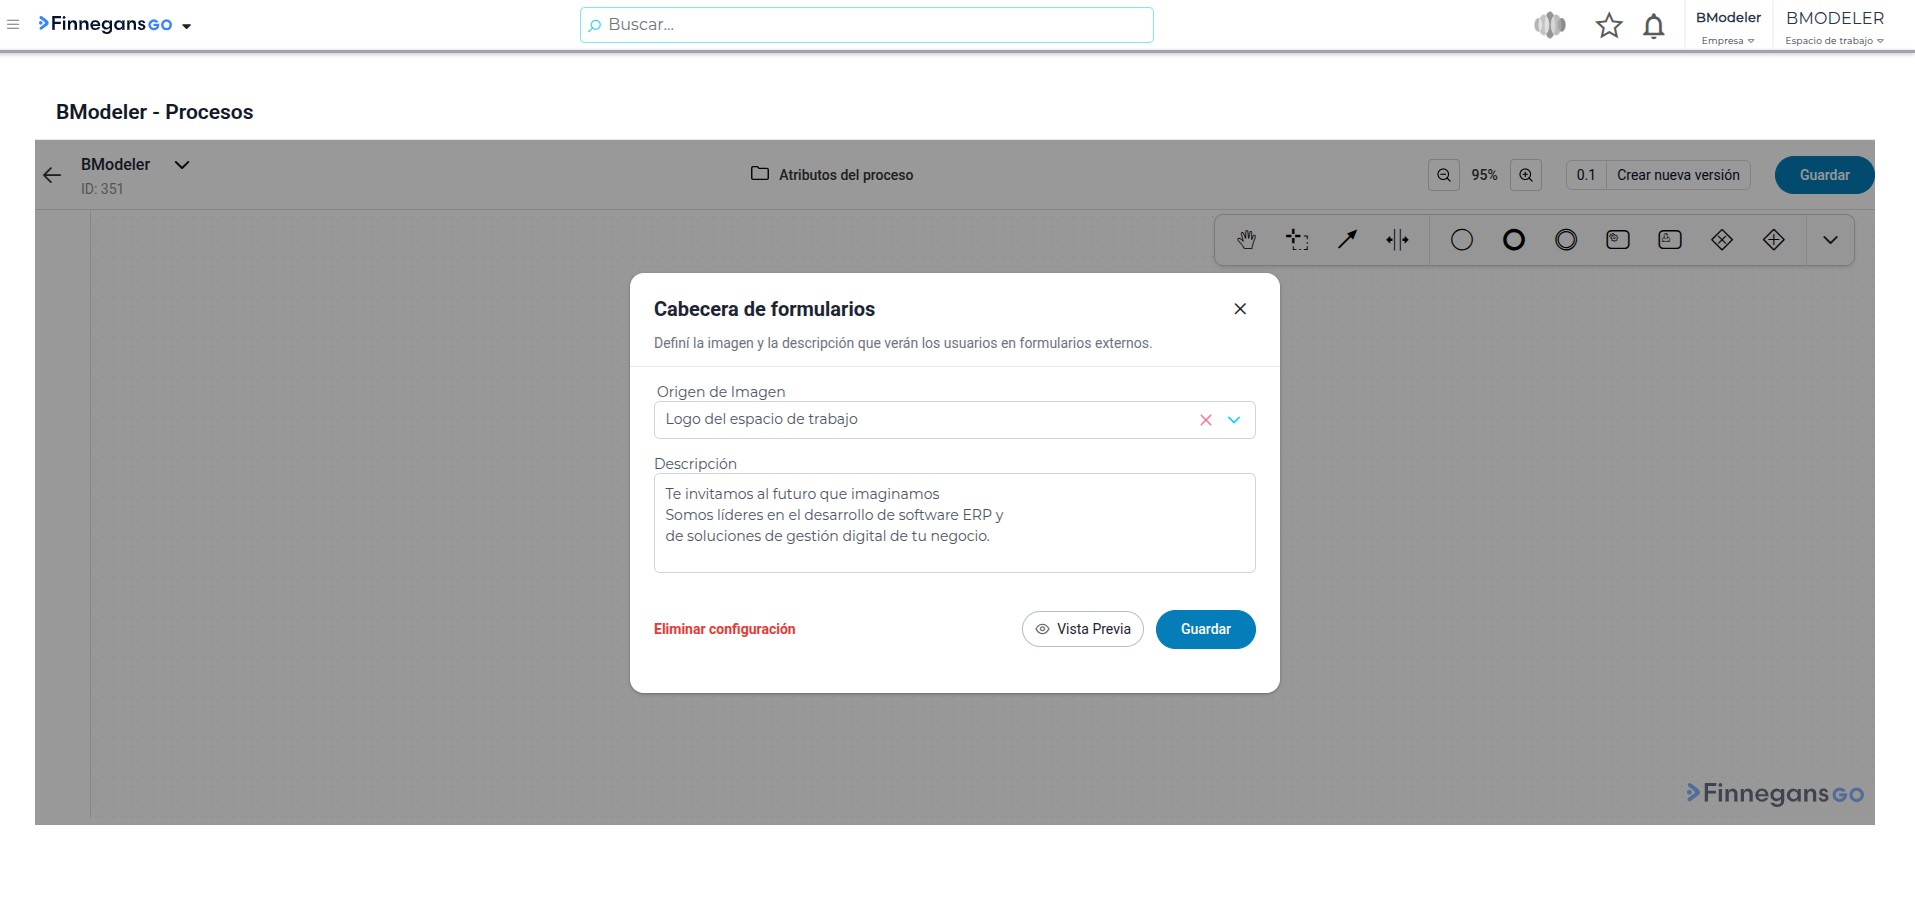
Task: Click the 95% zoom level
Action: 1485,175
